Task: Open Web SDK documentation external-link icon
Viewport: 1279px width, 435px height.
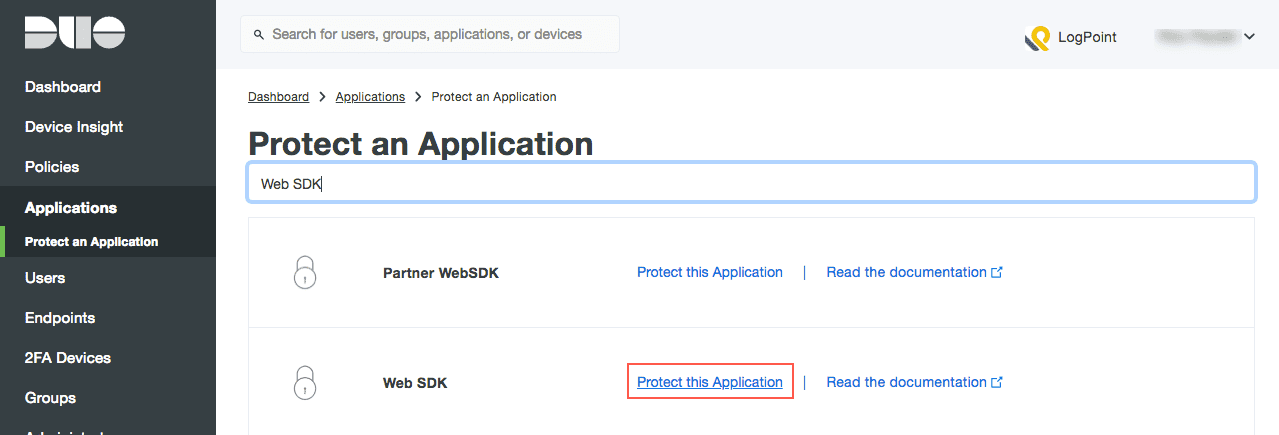Action: 996,382
